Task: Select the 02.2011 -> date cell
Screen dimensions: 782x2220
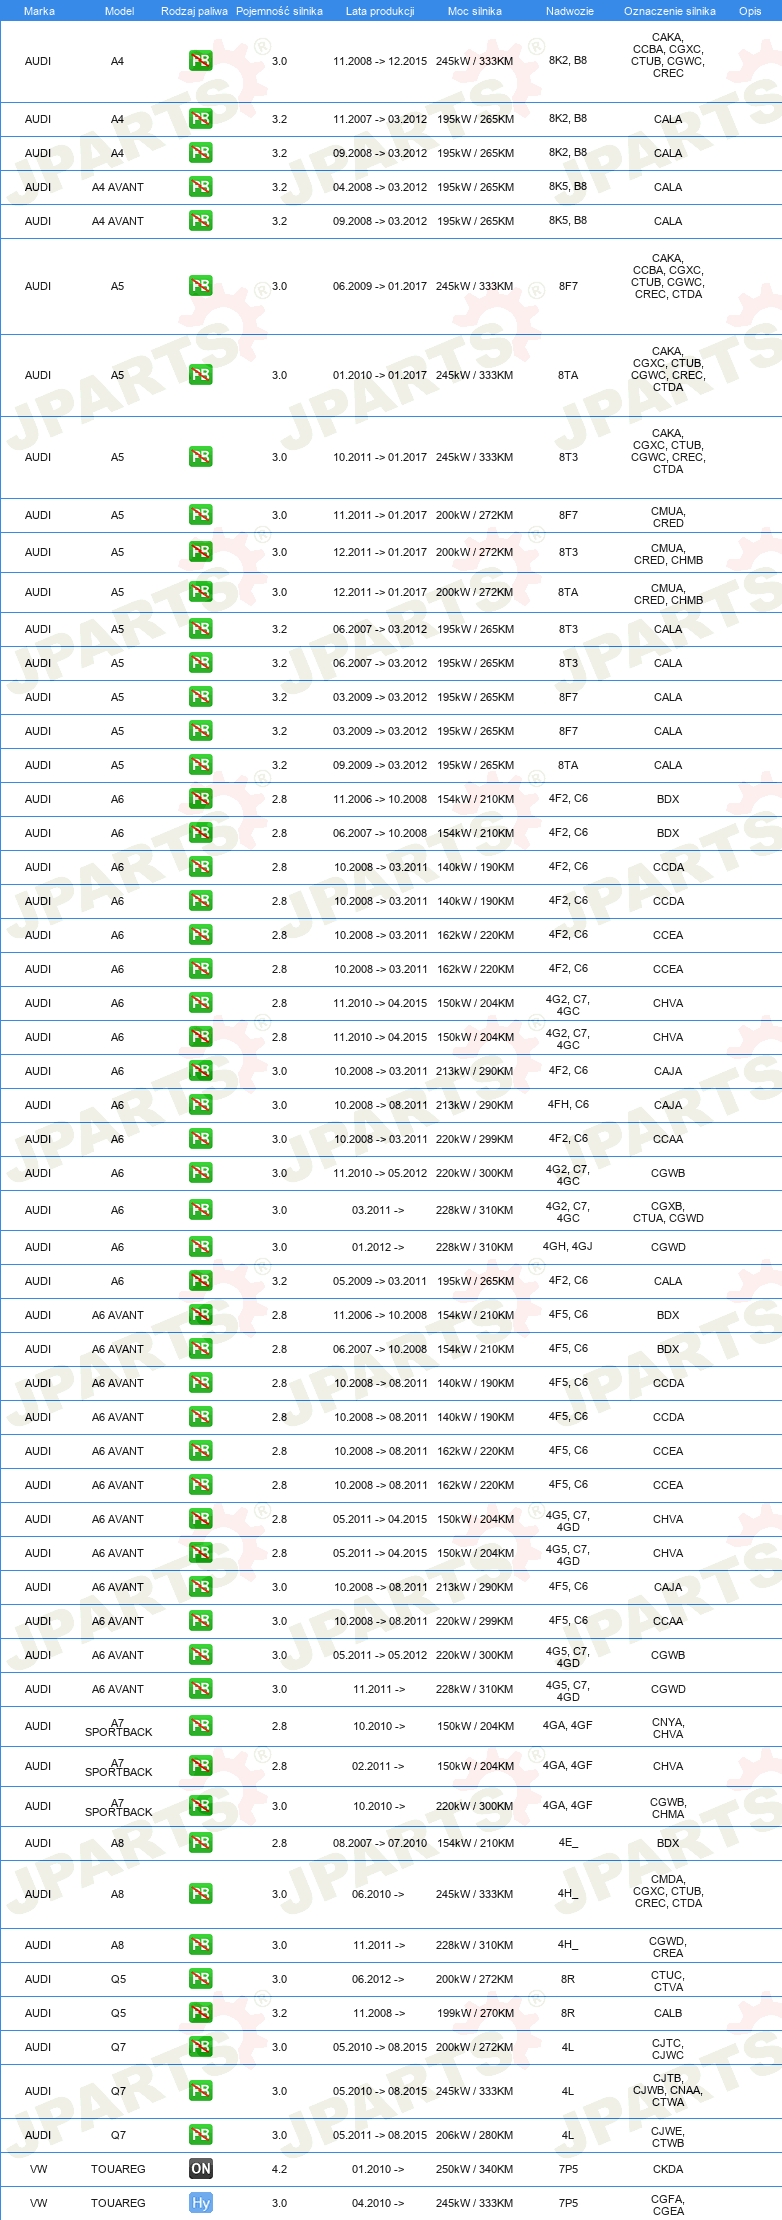Action: tap(378, 1766)
